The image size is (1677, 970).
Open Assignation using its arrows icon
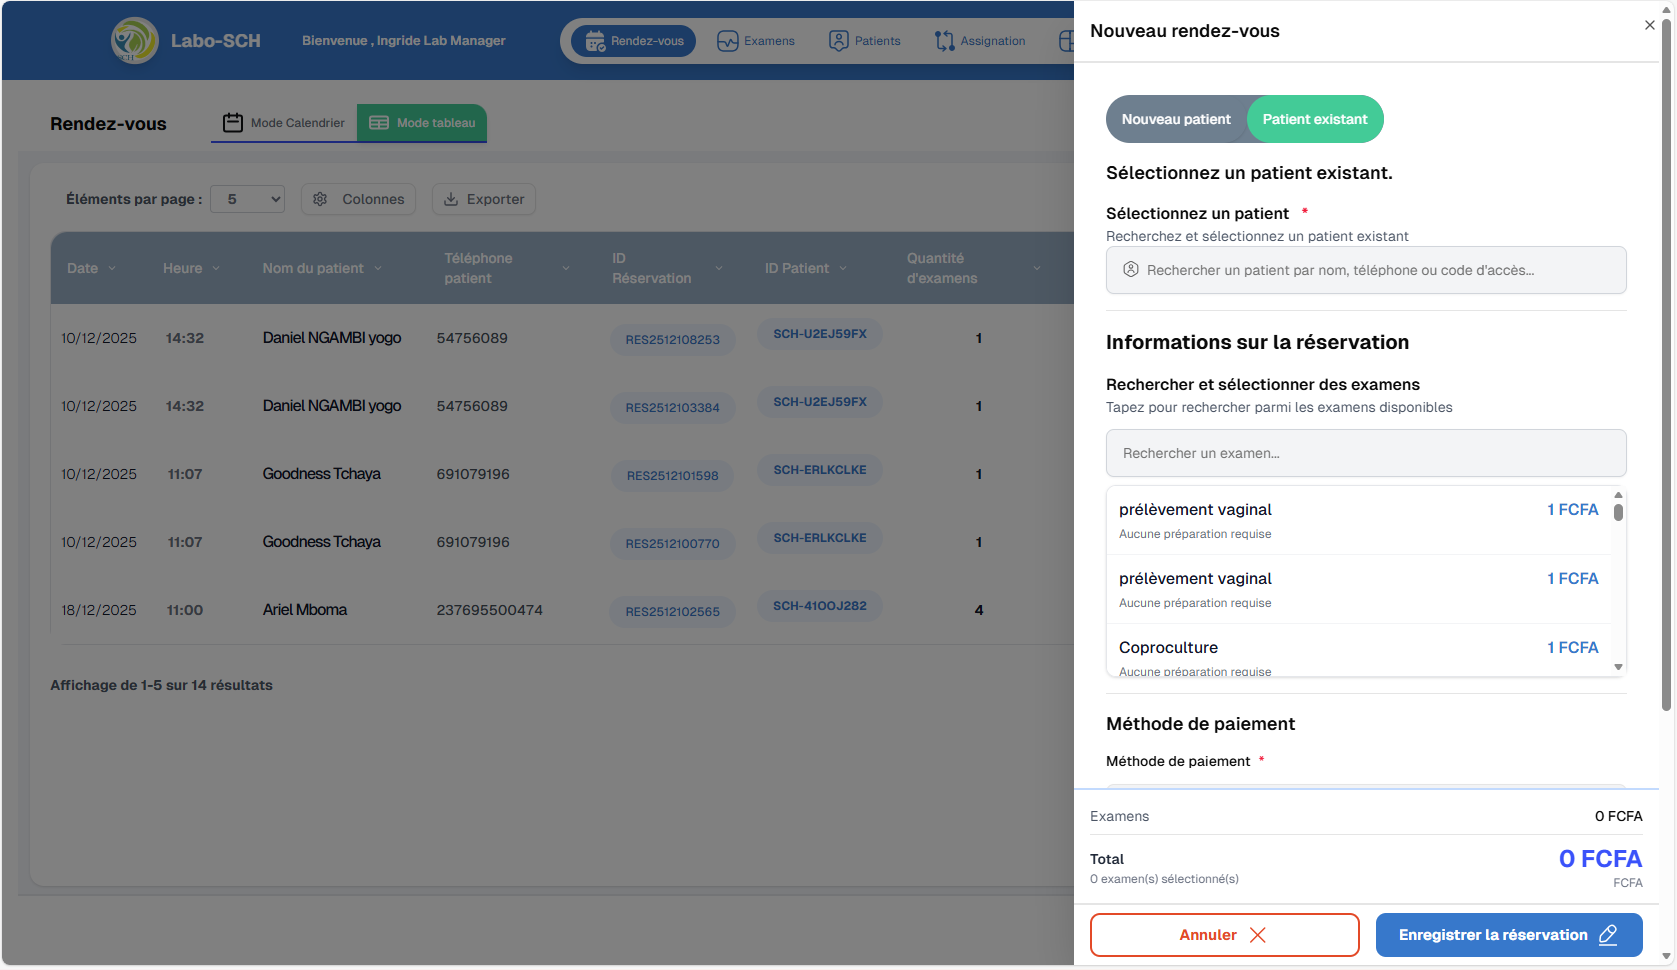click(944, 40)
